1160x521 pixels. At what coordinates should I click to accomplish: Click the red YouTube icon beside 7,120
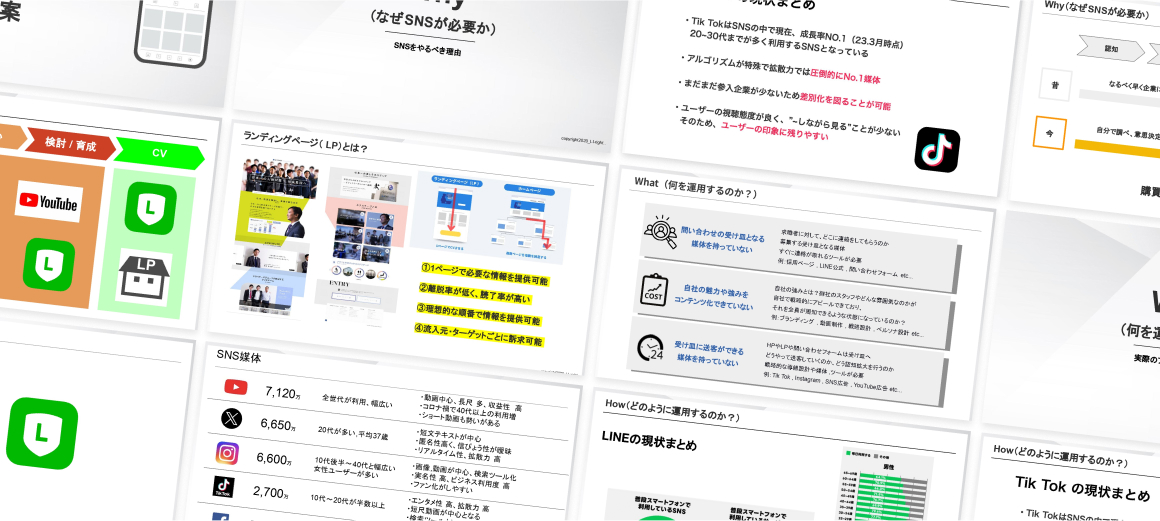pos(236,387)
